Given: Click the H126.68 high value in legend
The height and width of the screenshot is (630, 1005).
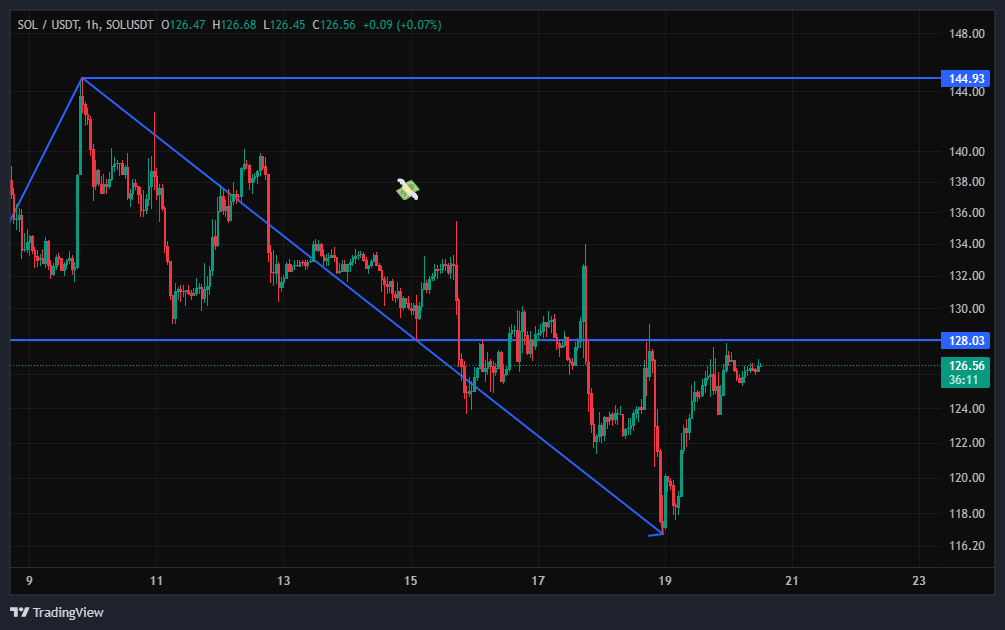Looking at the screenshot, I should [x=234, y=24].
